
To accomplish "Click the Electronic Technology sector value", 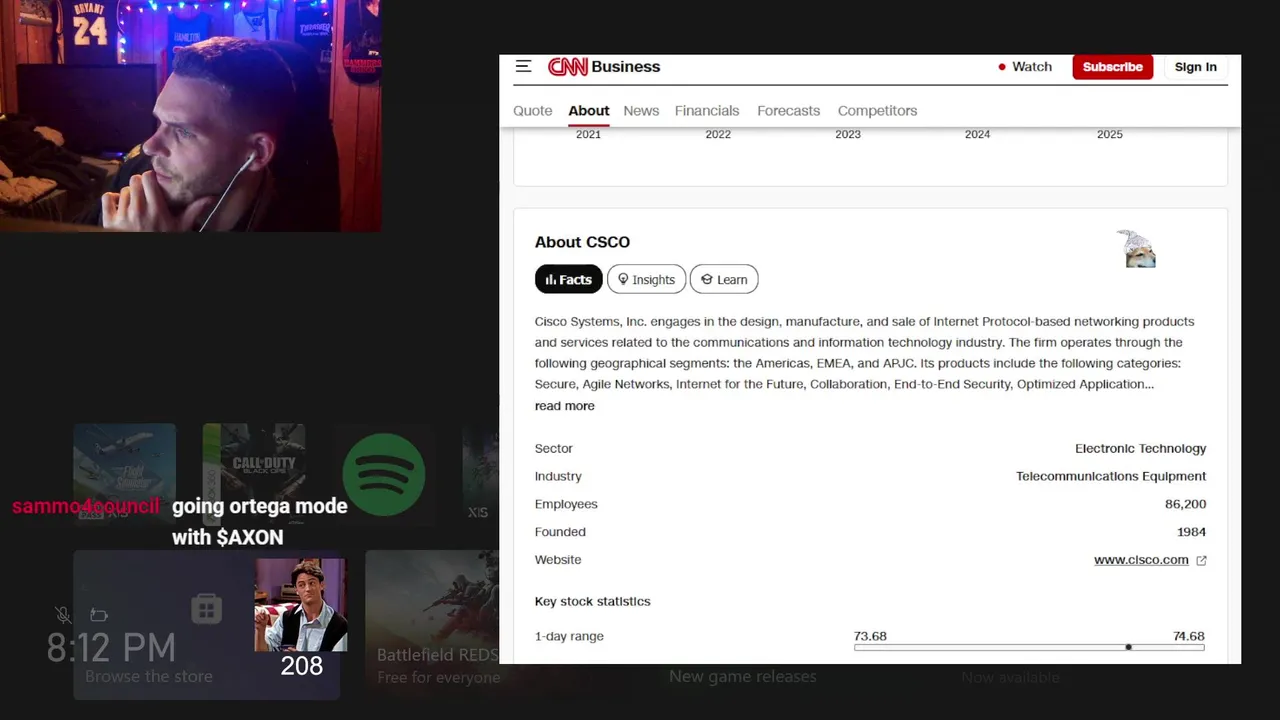I will tap(1140, 449).
